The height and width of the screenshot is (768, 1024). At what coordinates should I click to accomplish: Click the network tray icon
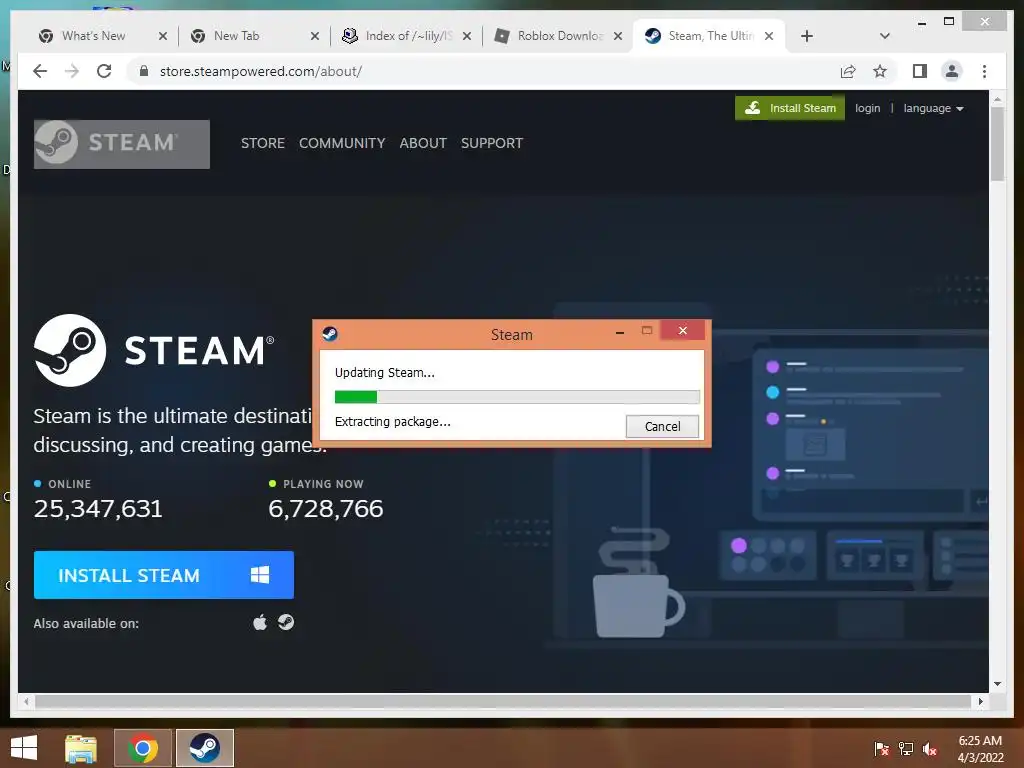(906, 749)
